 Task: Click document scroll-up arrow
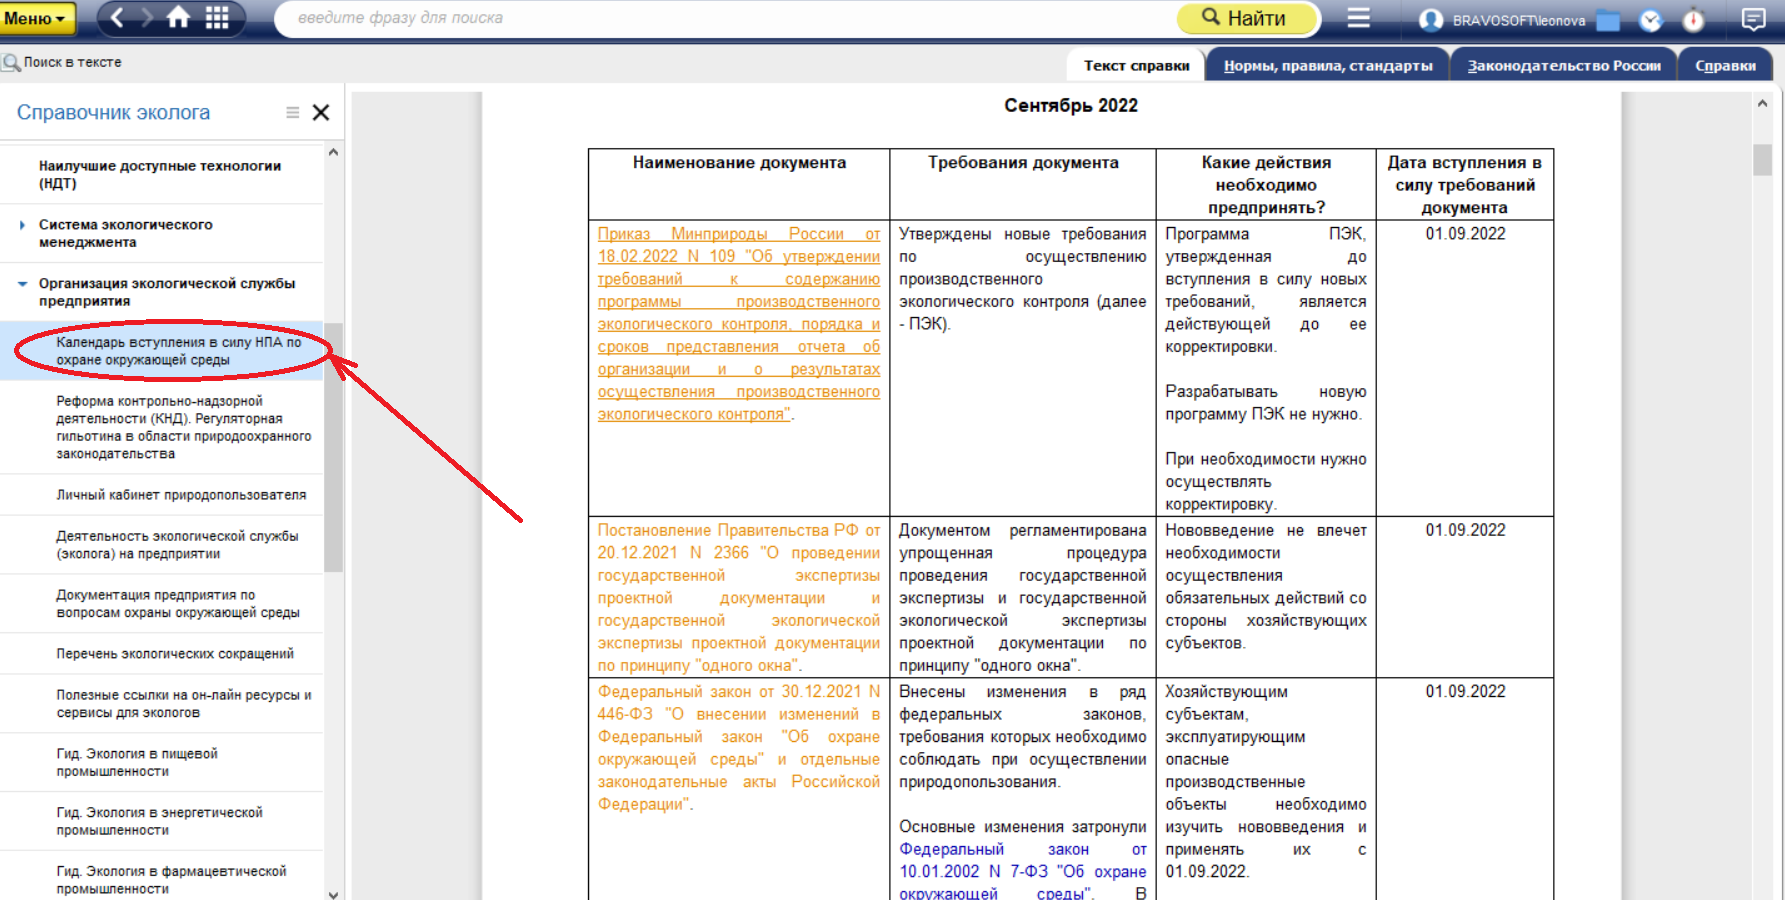point(1762,103)
